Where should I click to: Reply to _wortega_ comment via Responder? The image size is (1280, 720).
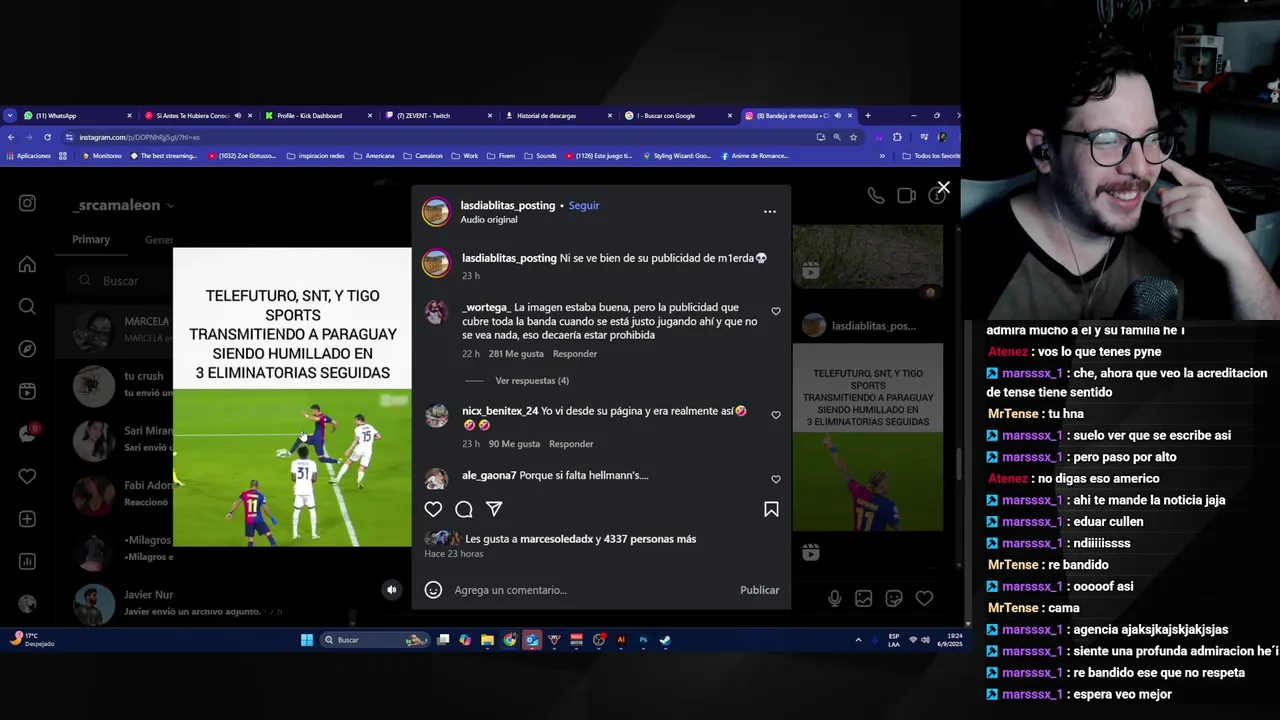coord(575,354)
